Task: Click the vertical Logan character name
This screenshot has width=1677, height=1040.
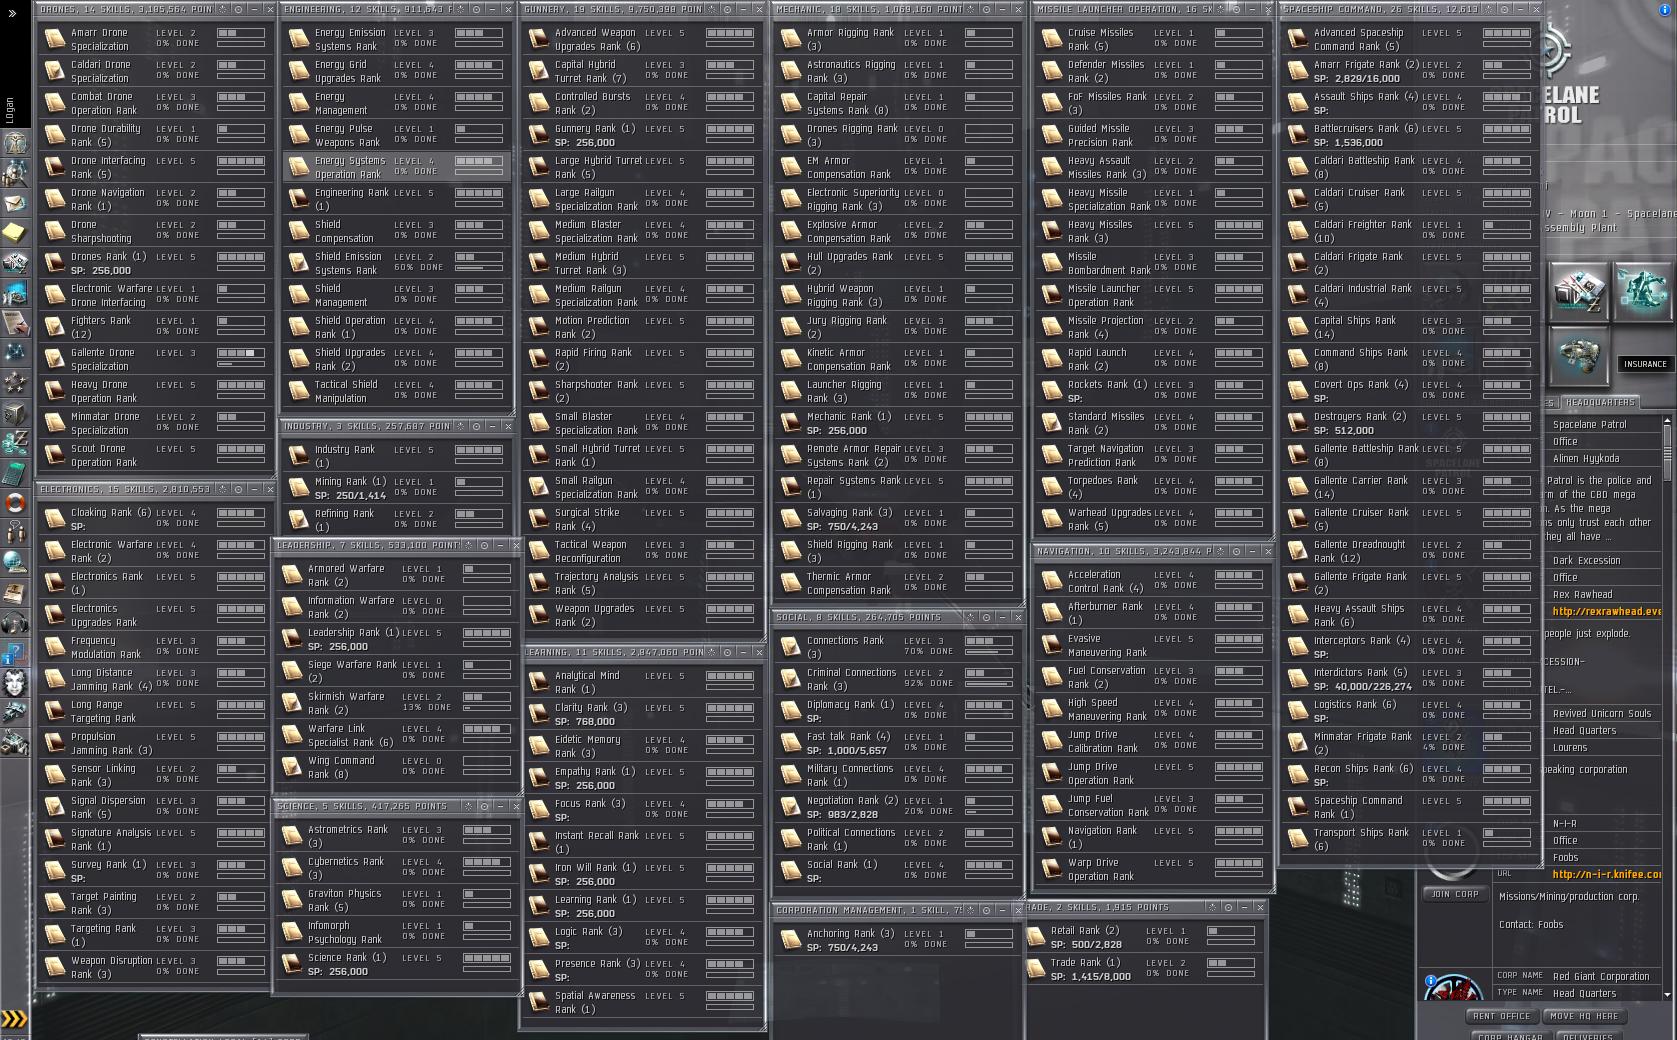Action: 10,109
